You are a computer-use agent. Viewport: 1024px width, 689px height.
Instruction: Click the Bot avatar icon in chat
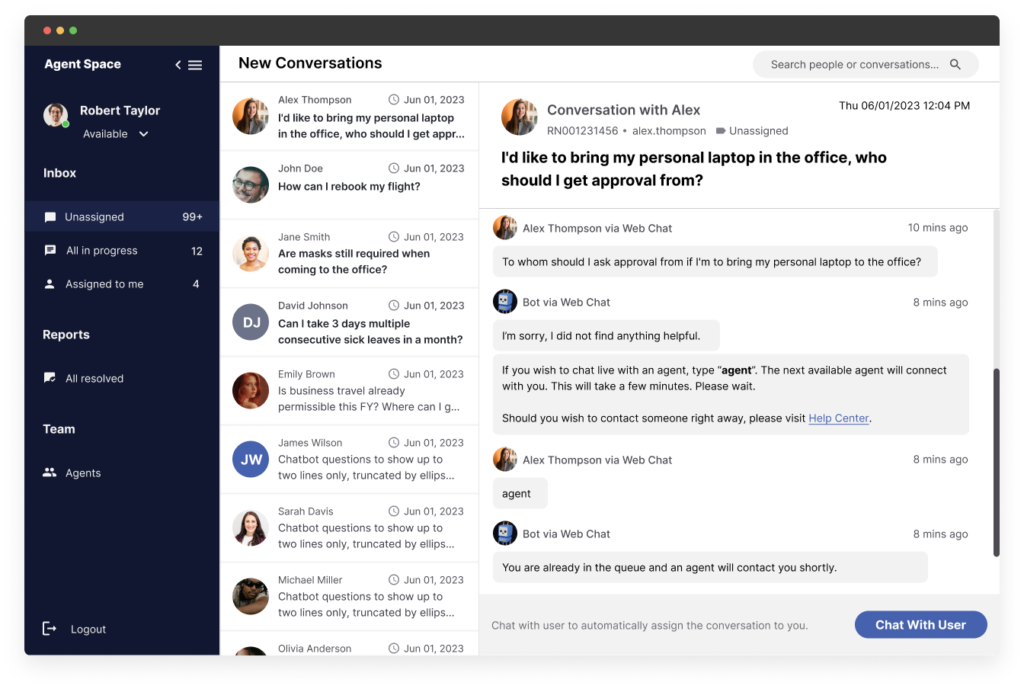(505, 302)
